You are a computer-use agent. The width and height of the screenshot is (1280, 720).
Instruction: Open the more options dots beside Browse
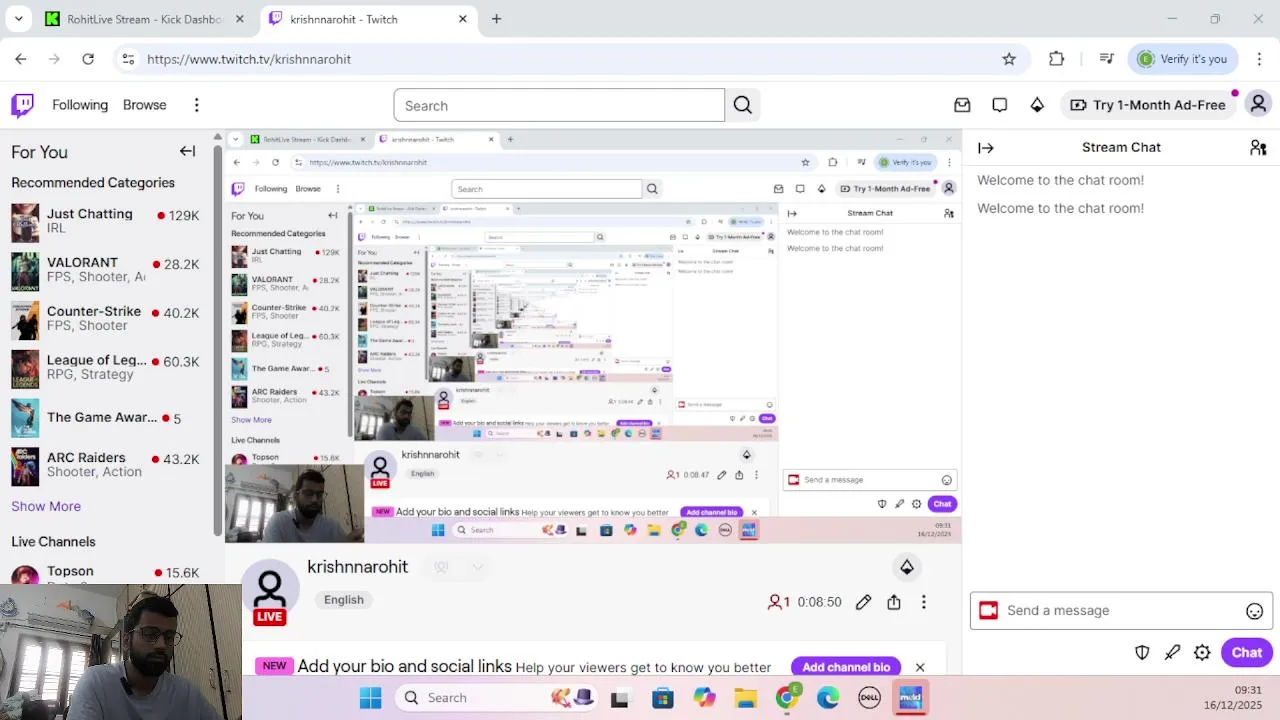point(197,105)
